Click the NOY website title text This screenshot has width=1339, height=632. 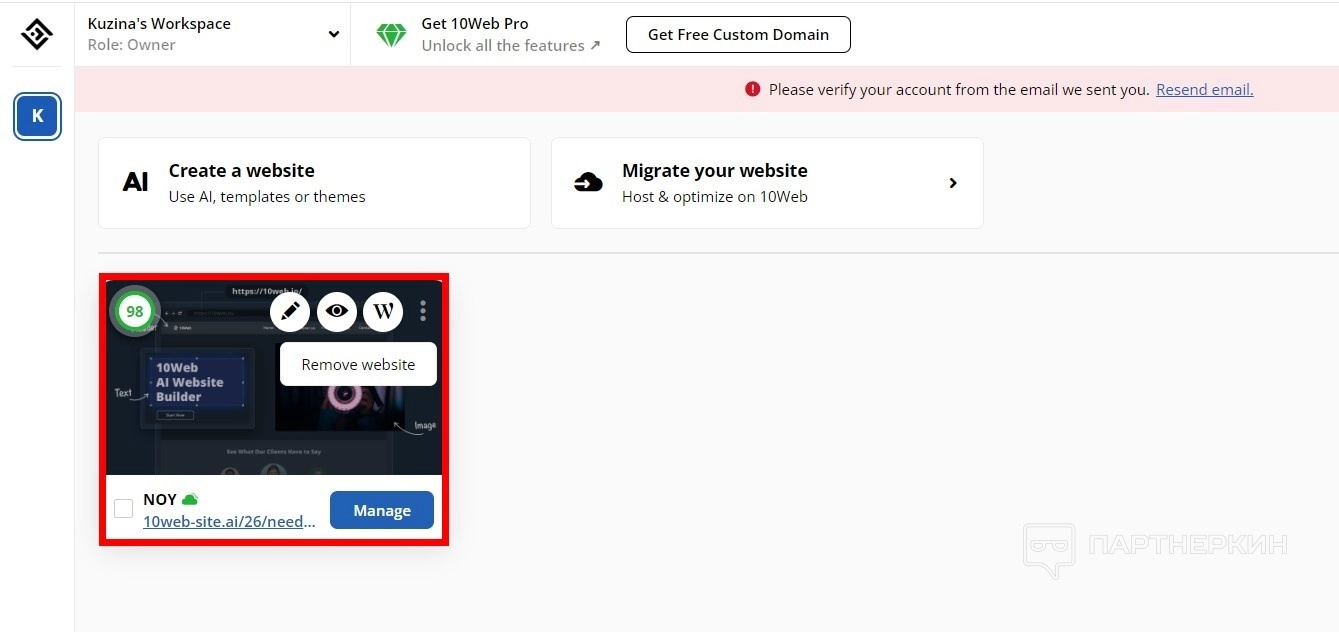[x=160, y=499]
